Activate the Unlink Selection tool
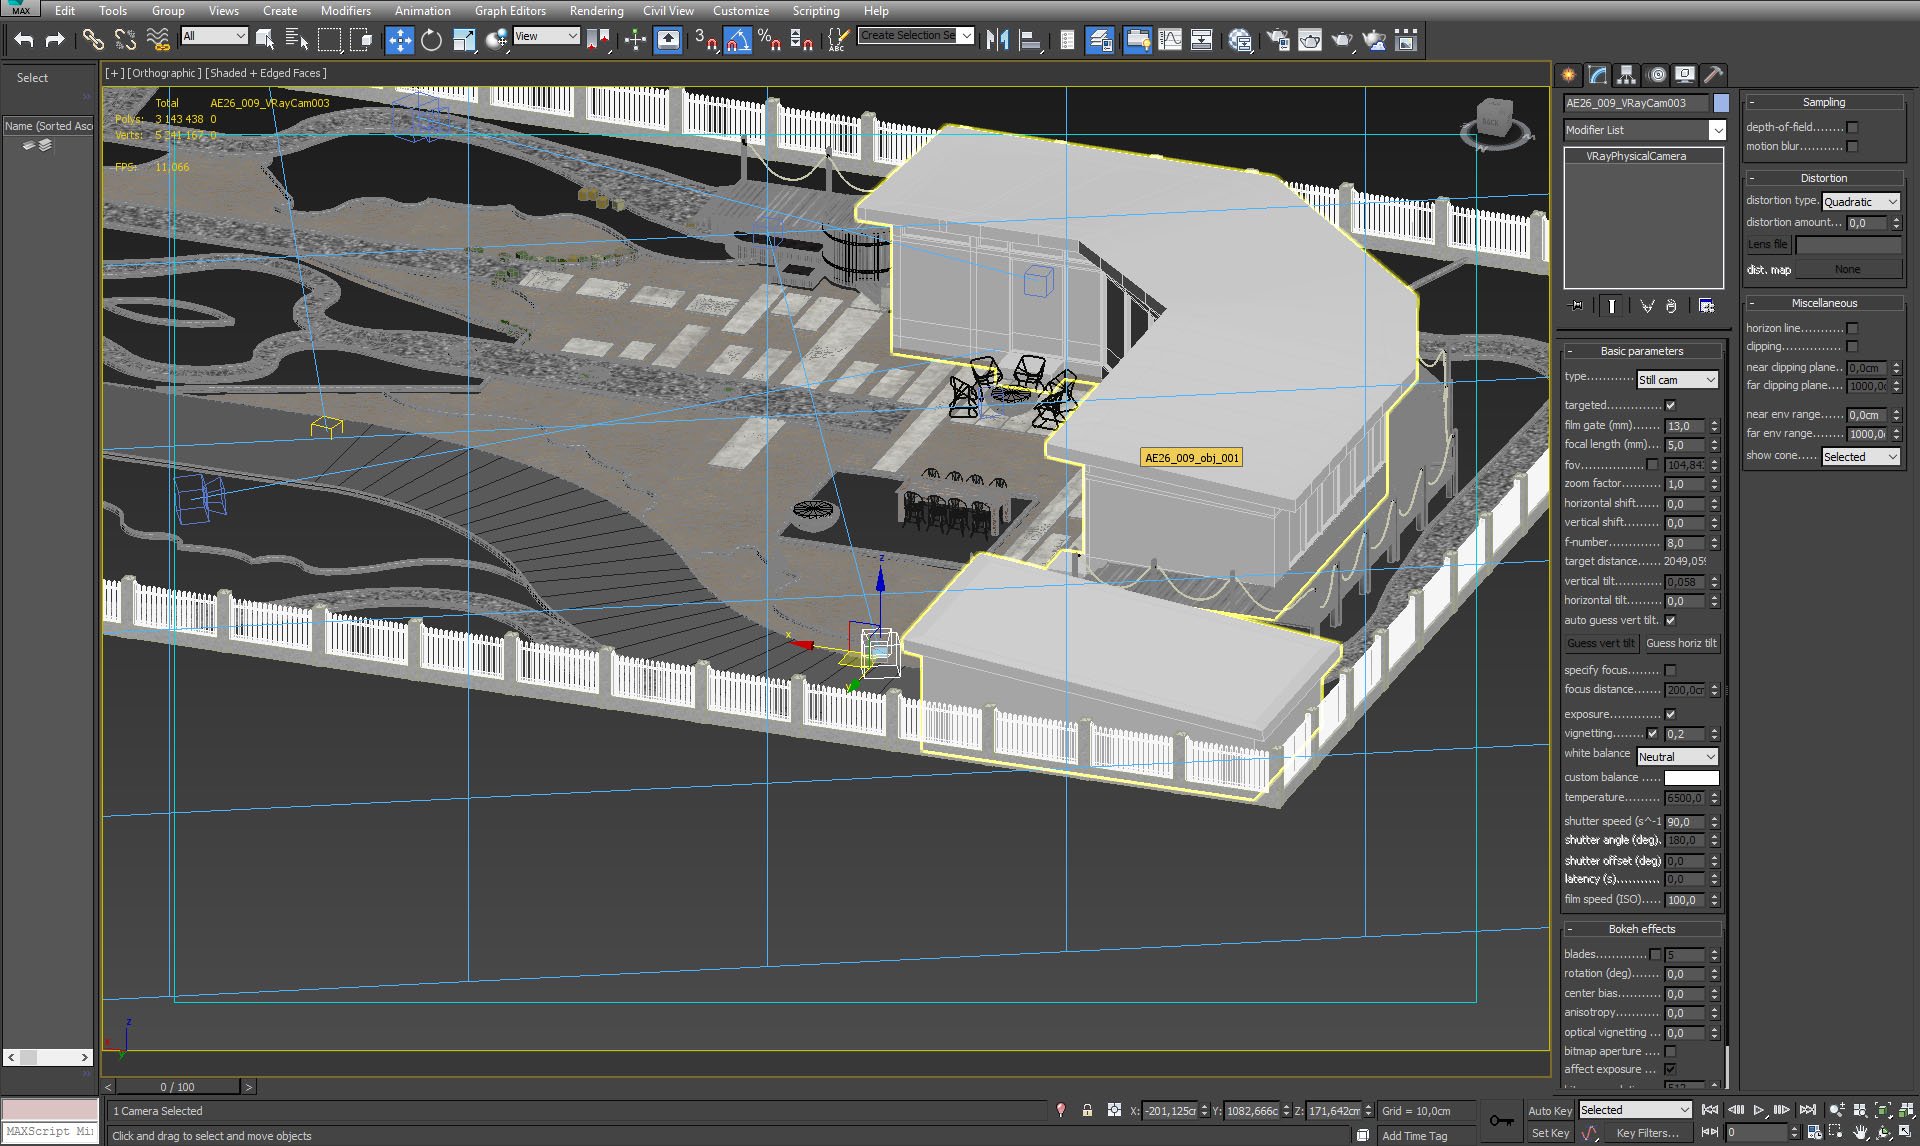The width and height of the screenshot is (1920, 1146). point(125,40)
